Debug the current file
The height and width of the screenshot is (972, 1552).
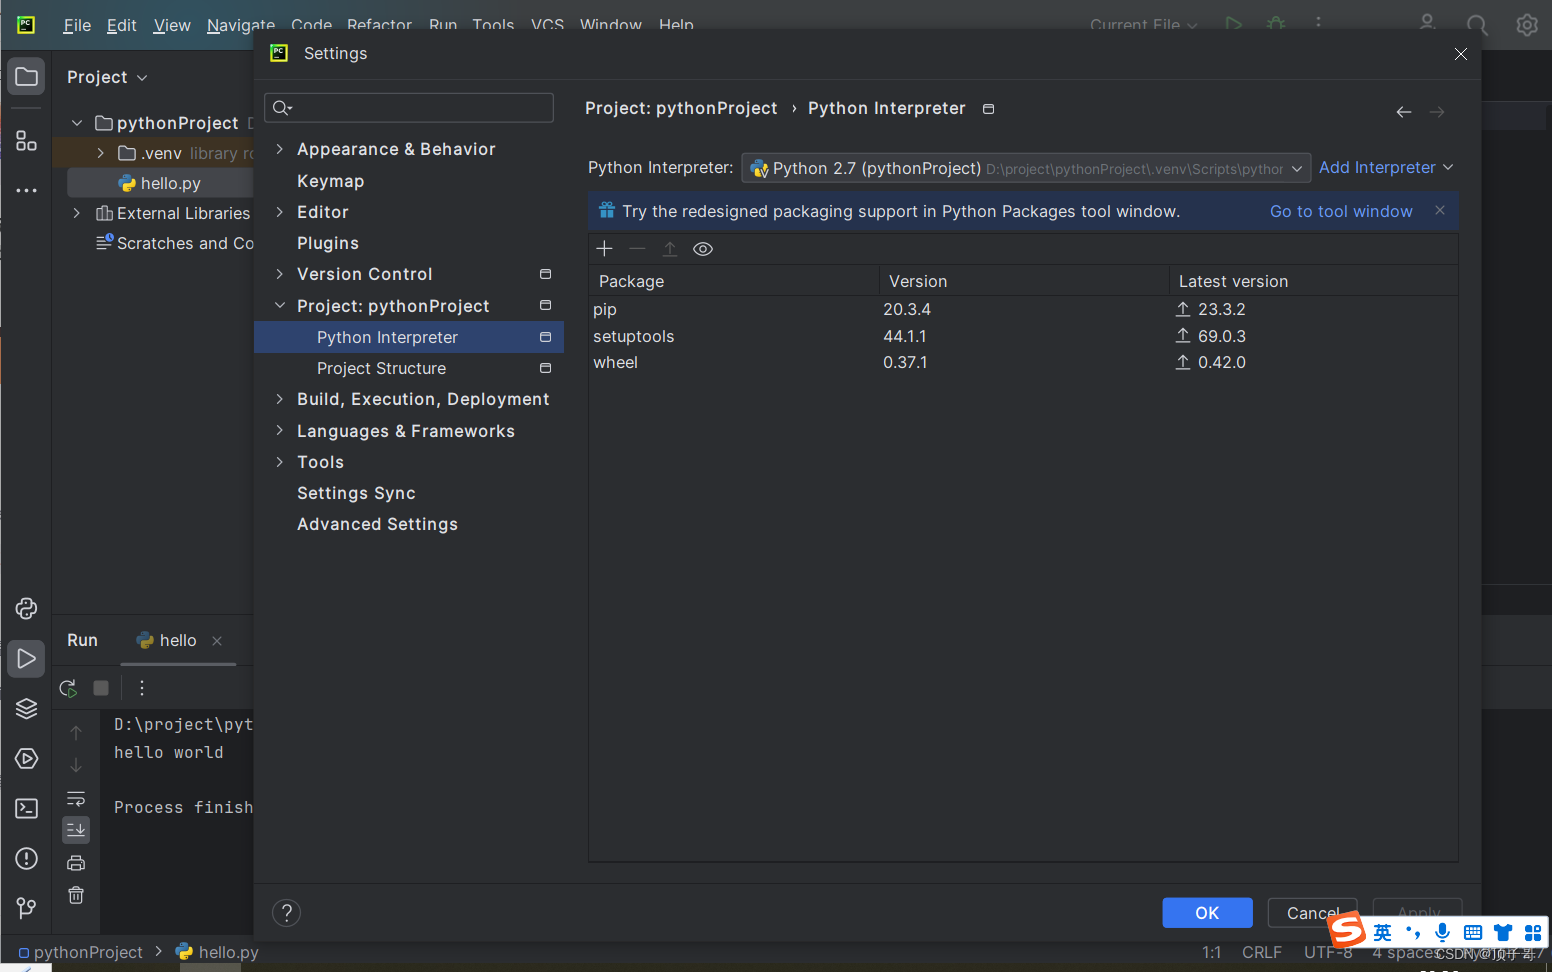point(1276,24)
